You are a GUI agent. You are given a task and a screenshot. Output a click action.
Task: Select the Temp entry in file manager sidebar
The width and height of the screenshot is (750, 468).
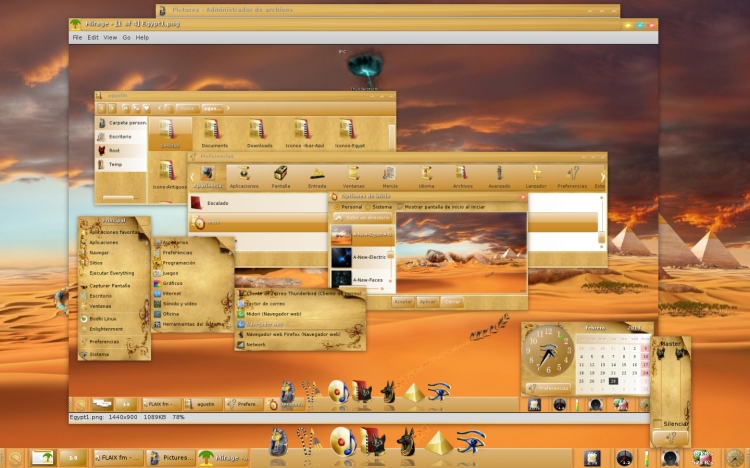121,164
